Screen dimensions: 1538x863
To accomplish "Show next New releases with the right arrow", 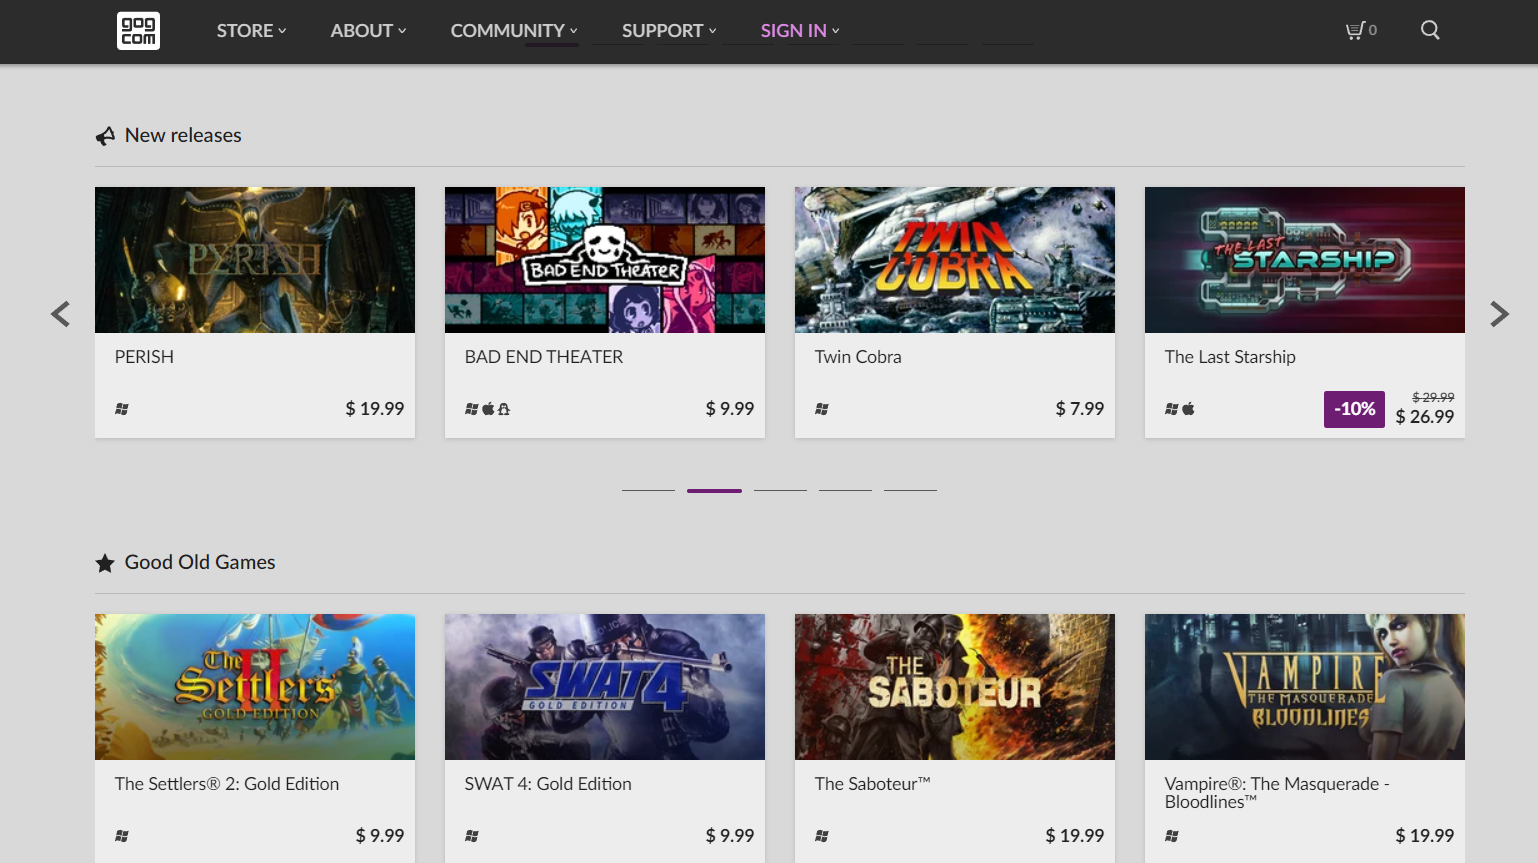I will coord(1499,314).
